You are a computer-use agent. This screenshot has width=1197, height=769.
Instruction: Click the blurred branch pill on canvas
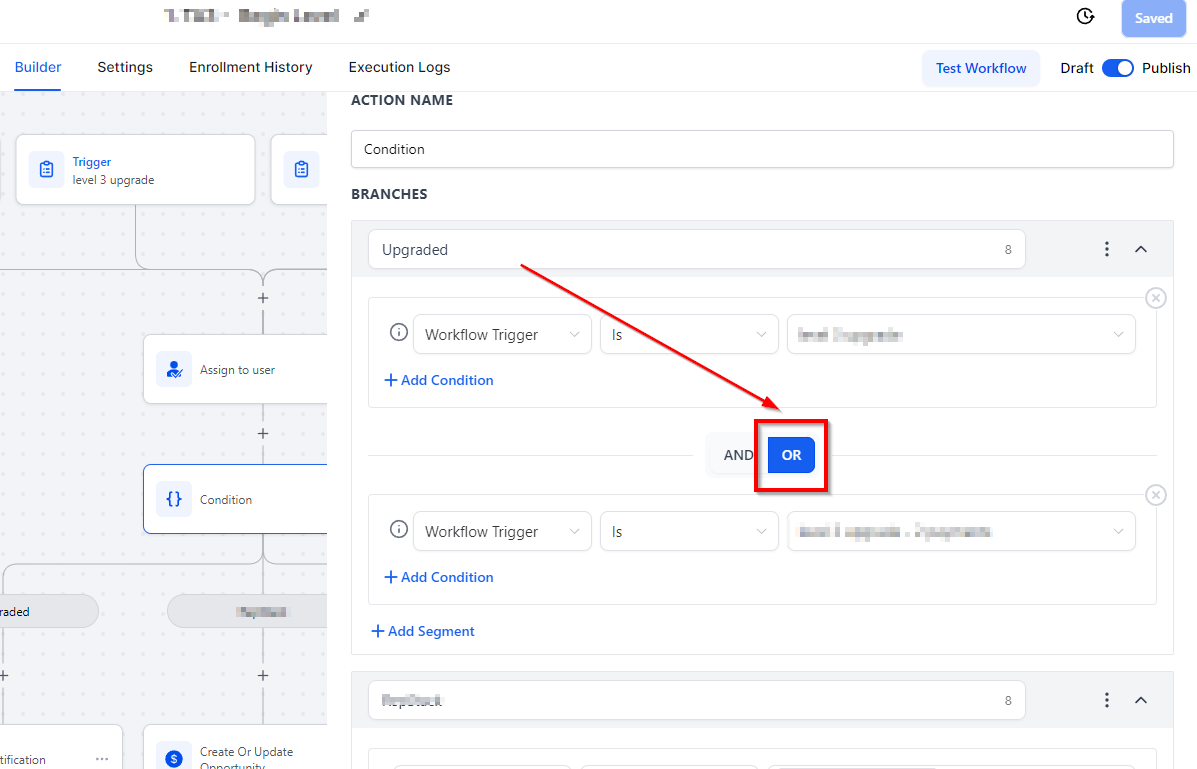point(247,612)
